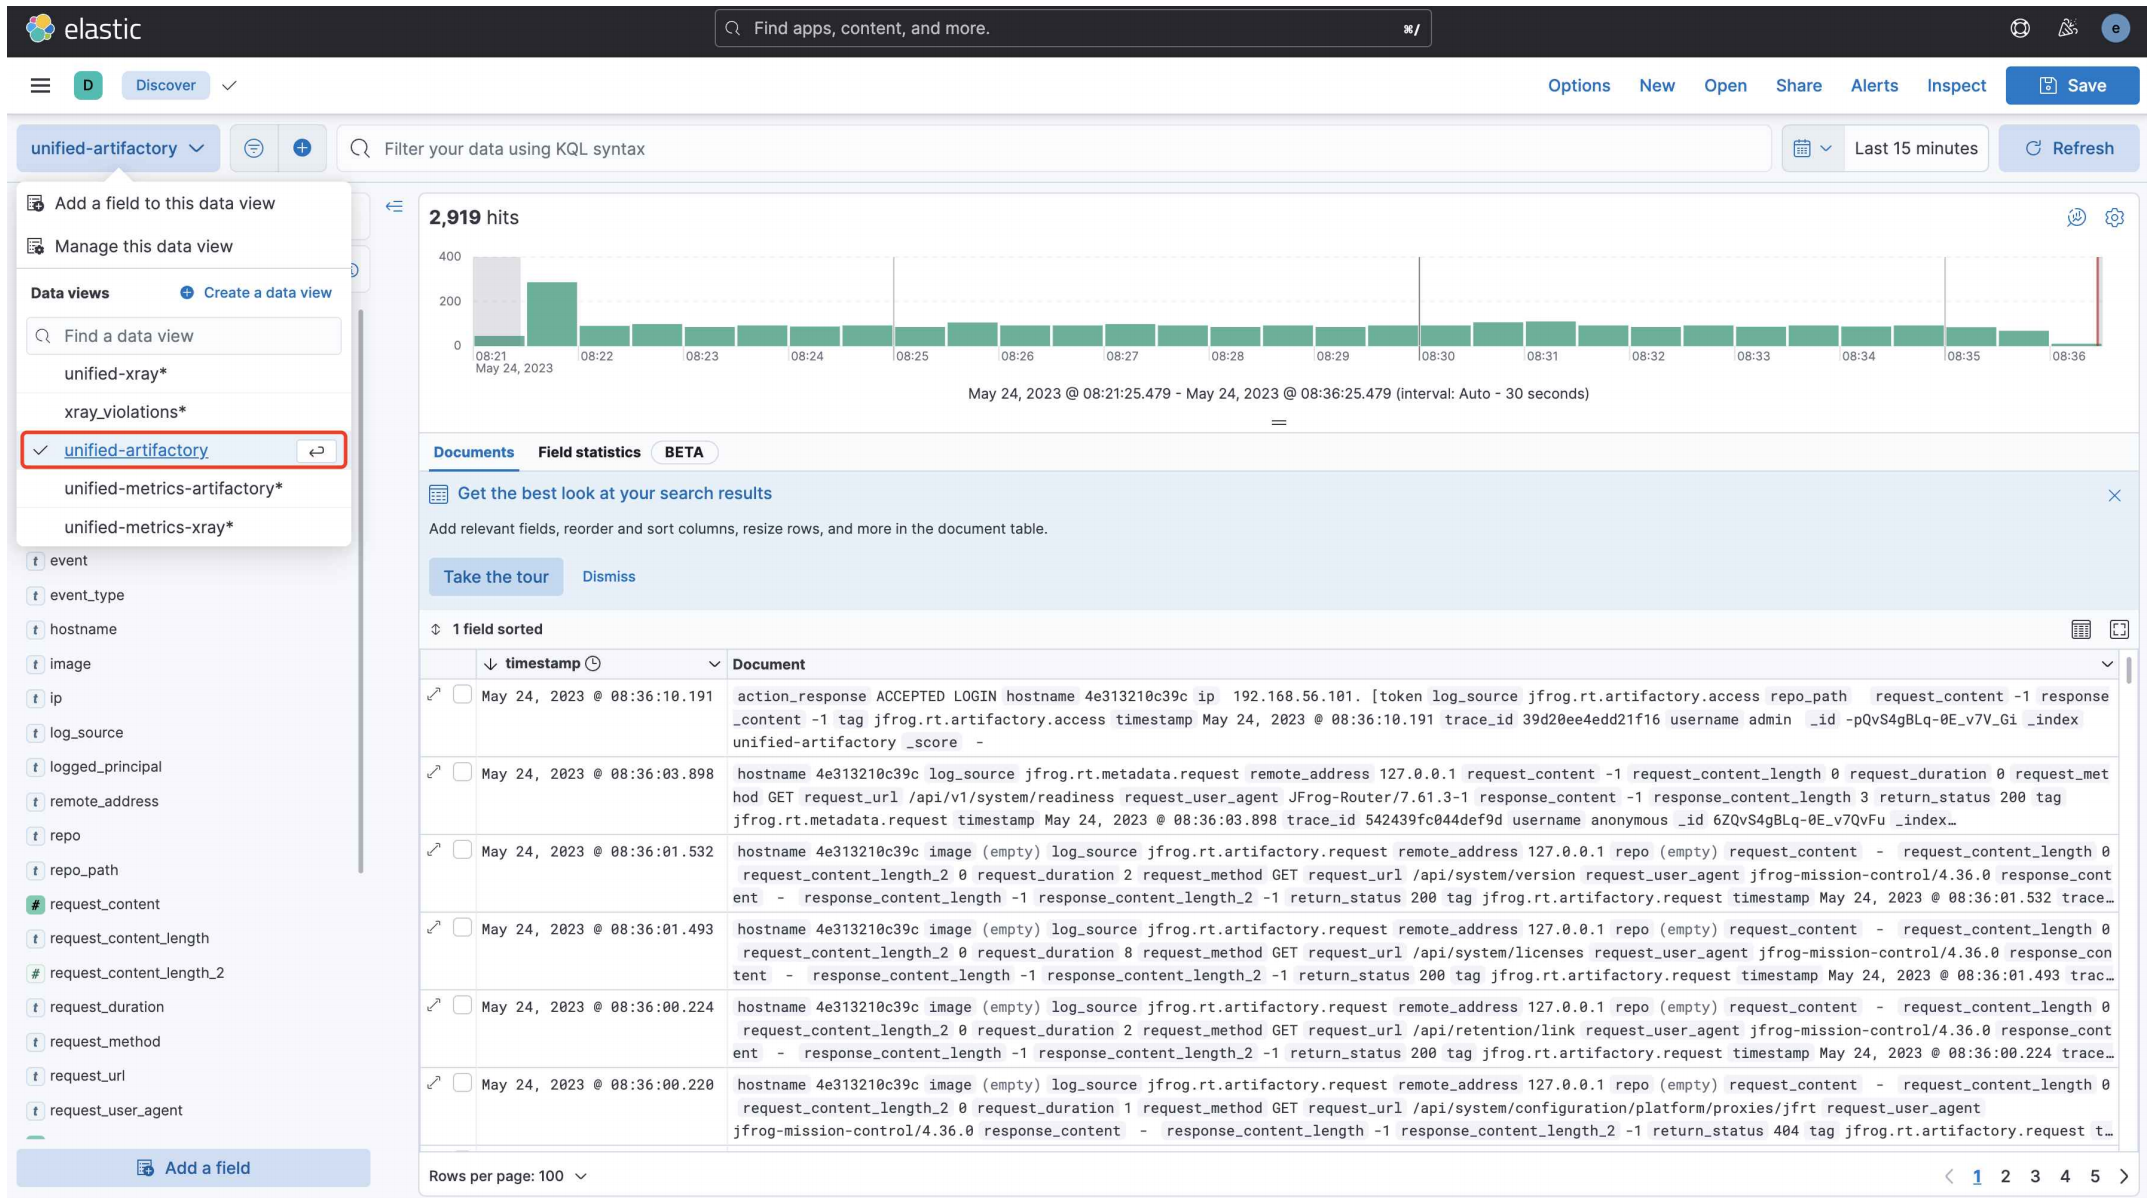Open timestamp column header menu chevron
This screenshot has width=2154, height=1198.
coord(714,664)
